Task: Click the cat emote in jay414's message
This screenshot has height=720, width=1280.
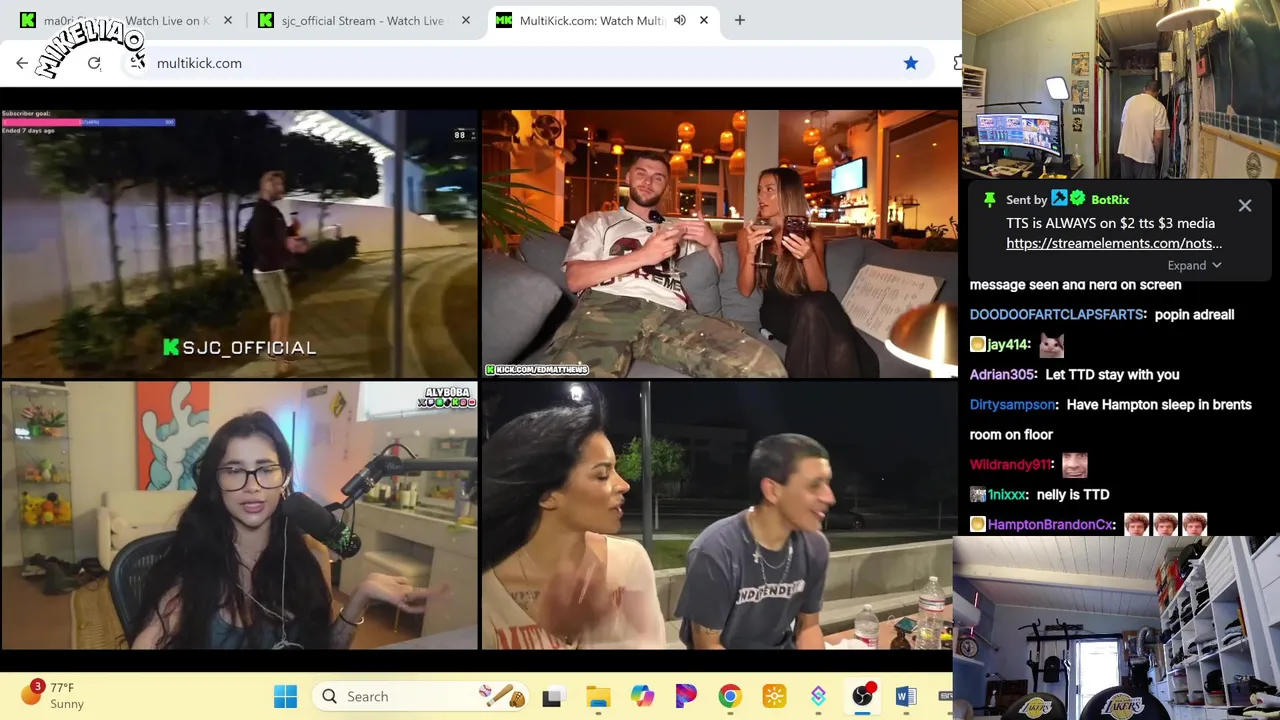Action: point(1051,345)
